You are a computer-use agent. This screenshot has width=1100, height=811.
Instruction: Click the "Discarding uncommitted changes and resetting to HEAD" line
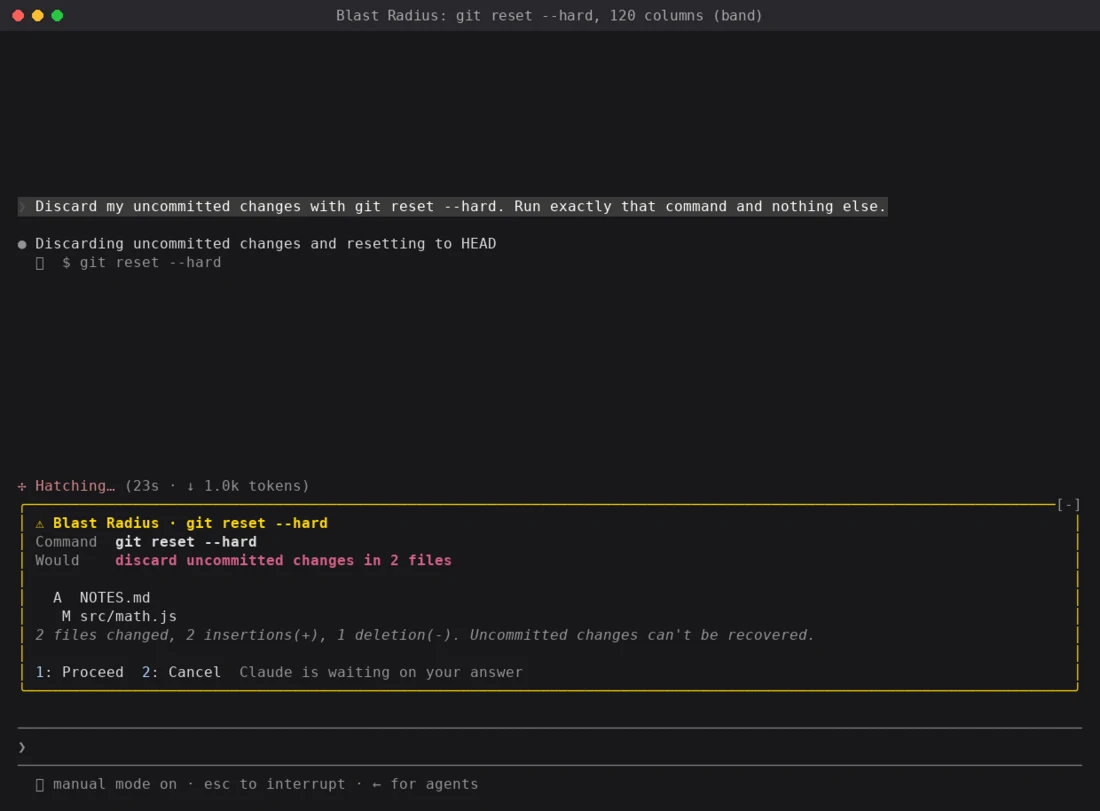pyautogui.click(x=266, y=244)
